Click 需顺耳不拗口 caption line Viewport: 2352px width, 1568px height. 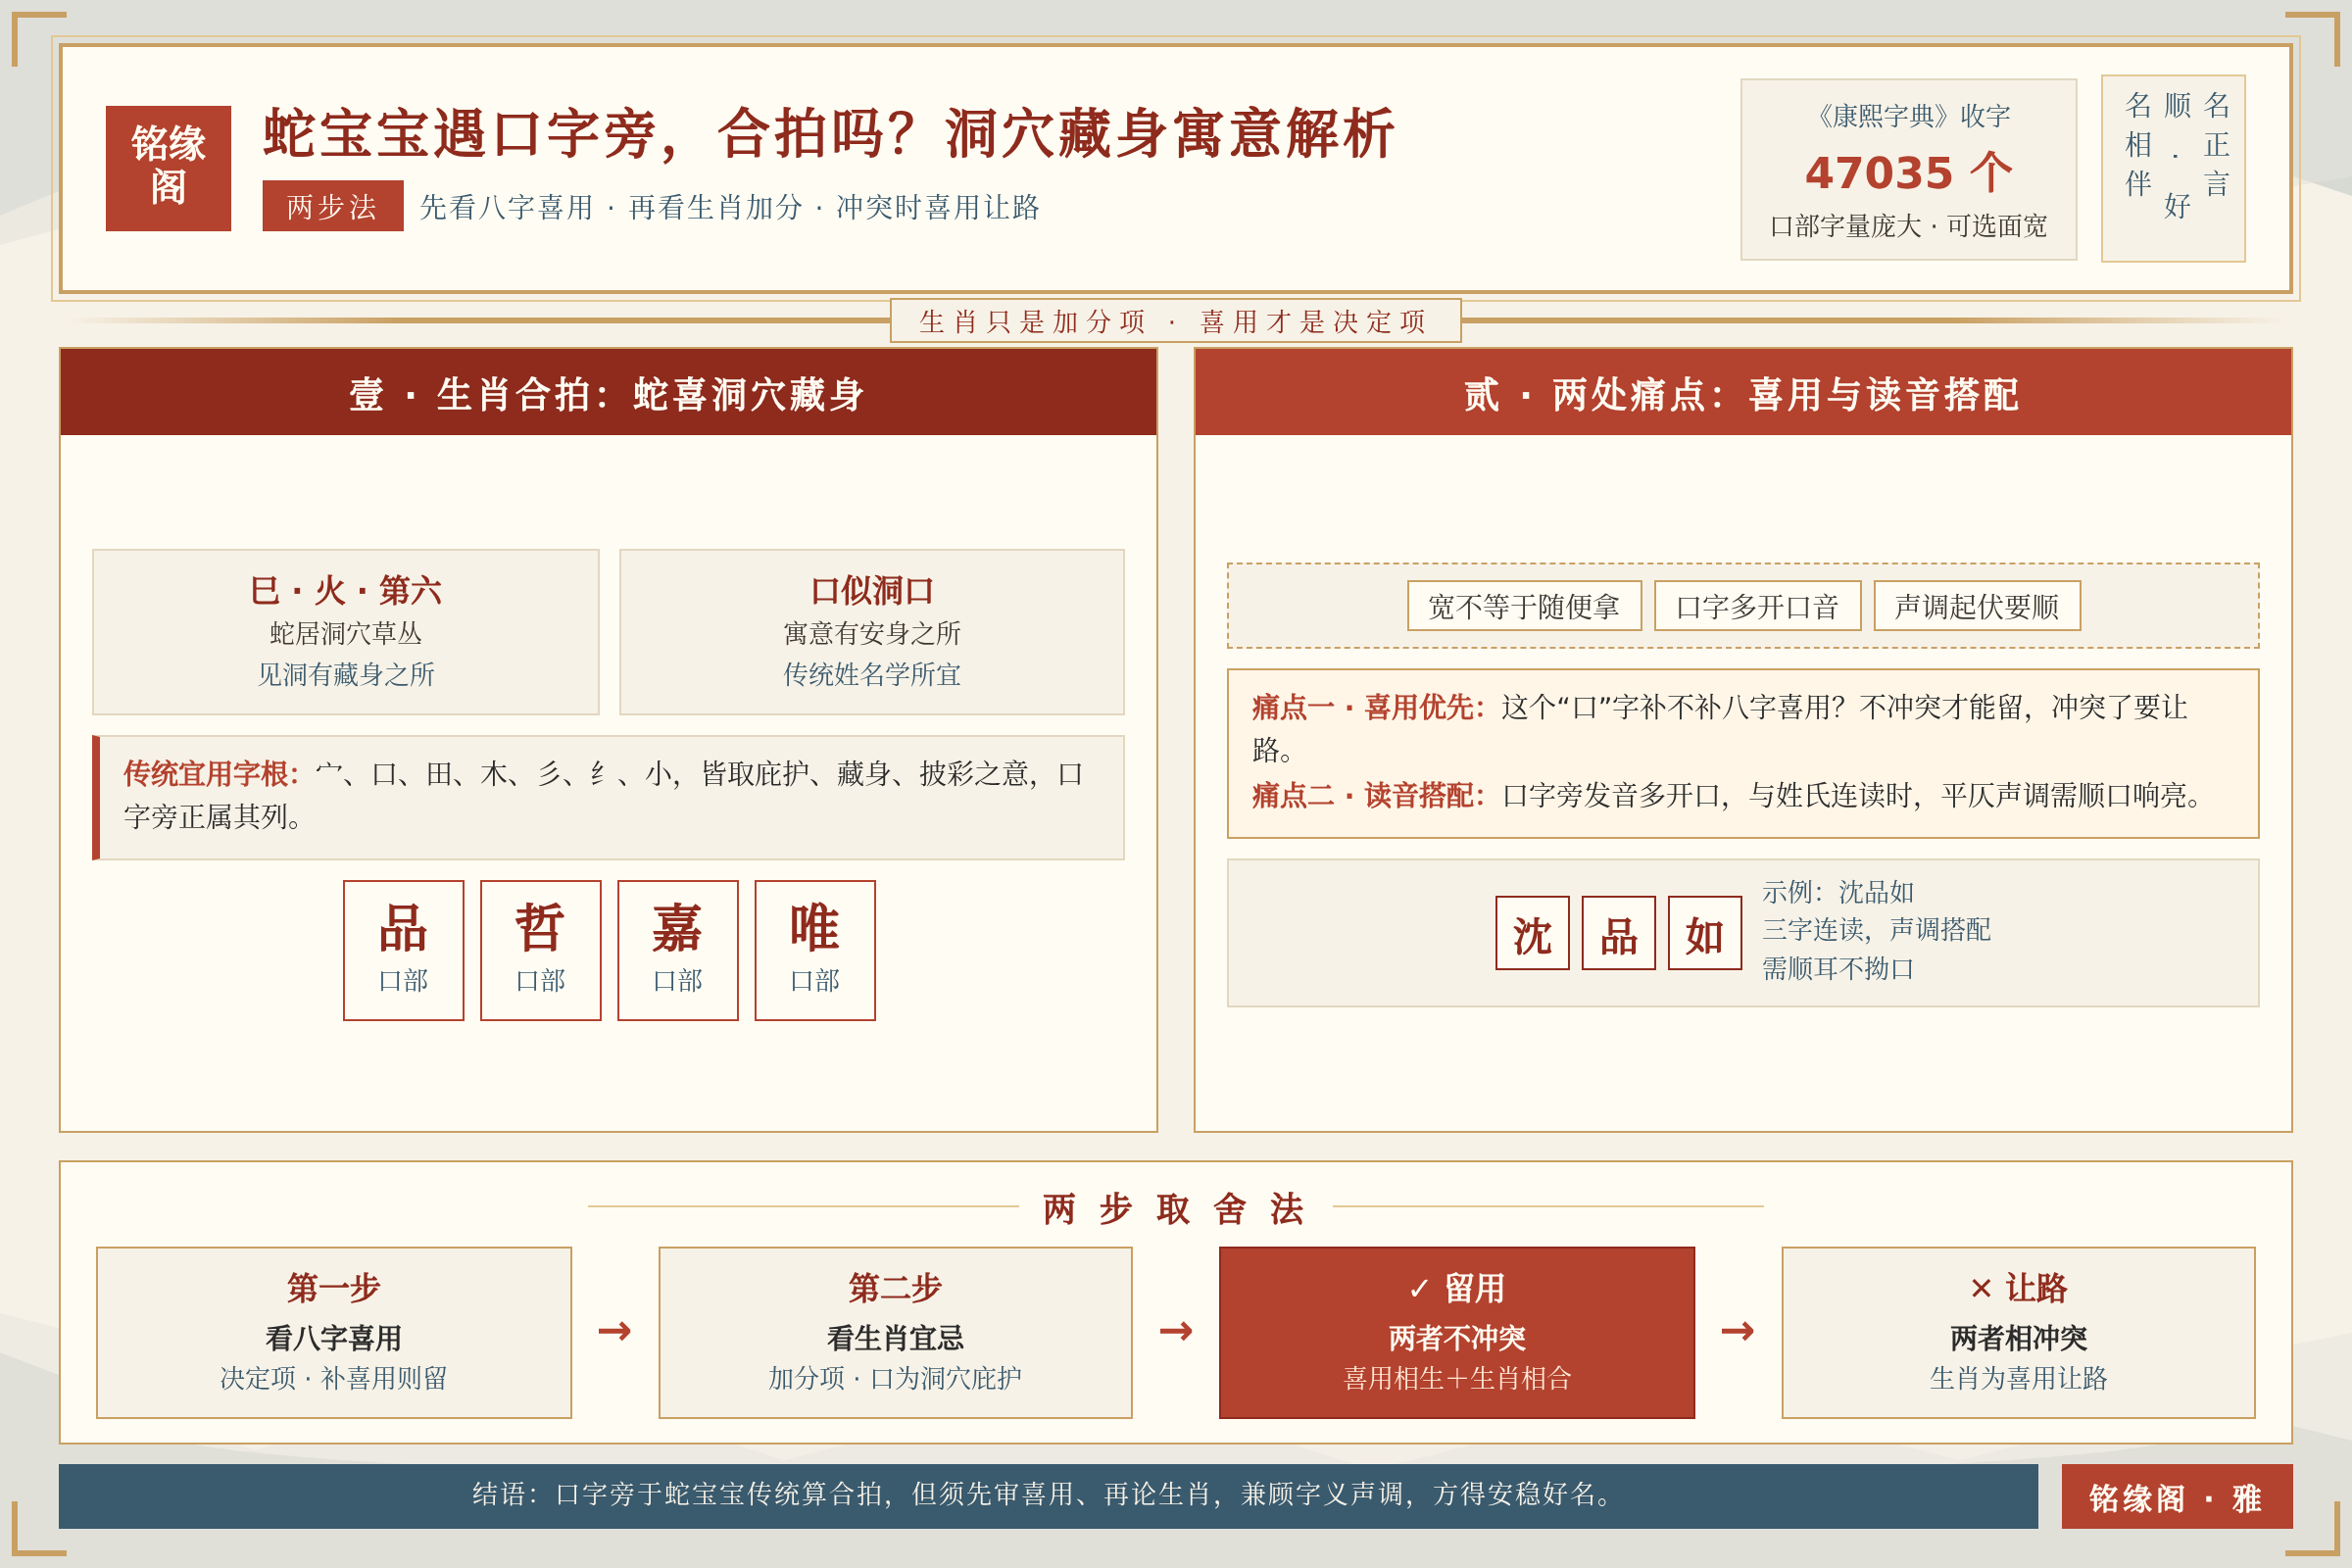pos(1838,968)
